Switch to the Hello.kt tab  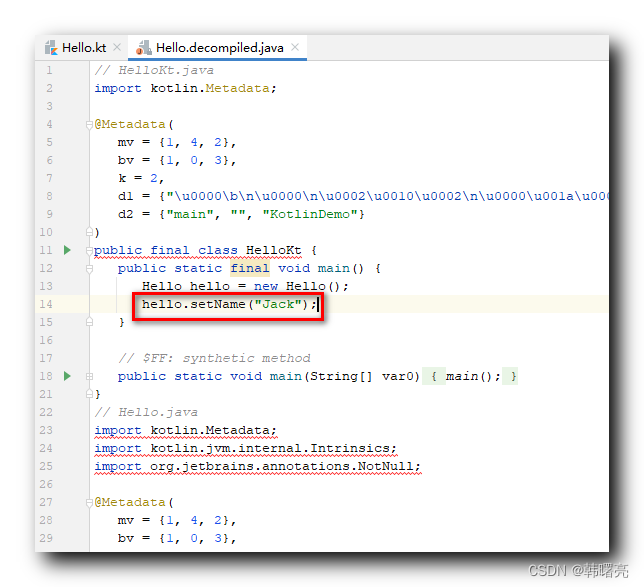84,48
